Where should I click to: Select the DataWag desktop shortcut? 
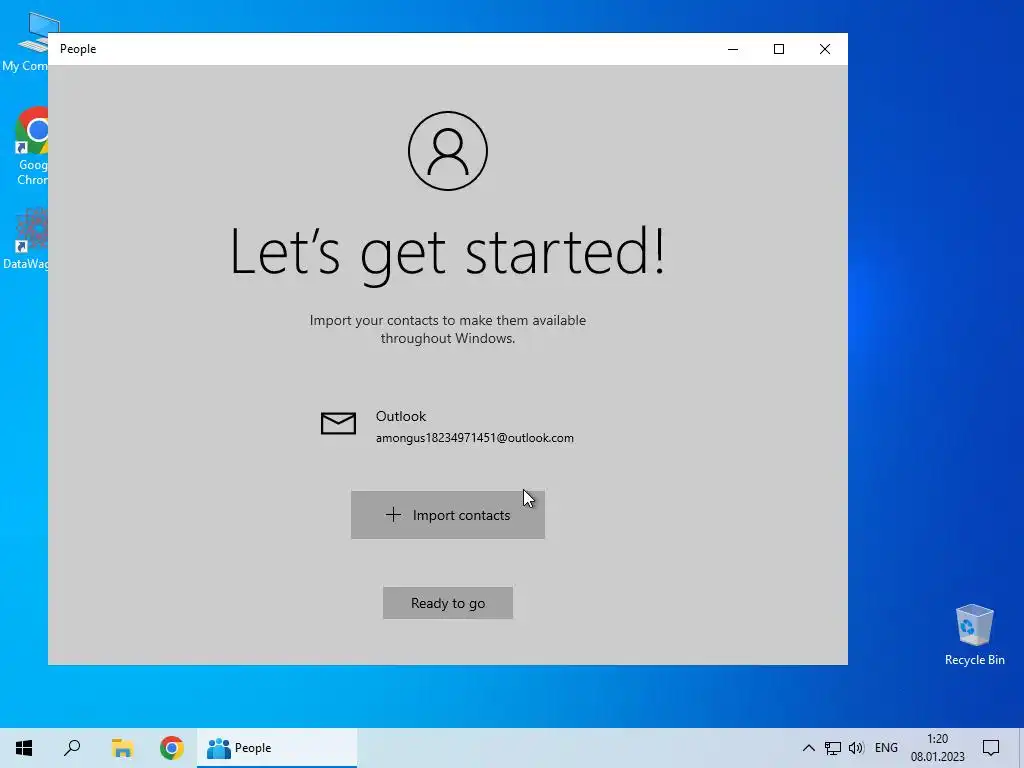tap(26, 239)
